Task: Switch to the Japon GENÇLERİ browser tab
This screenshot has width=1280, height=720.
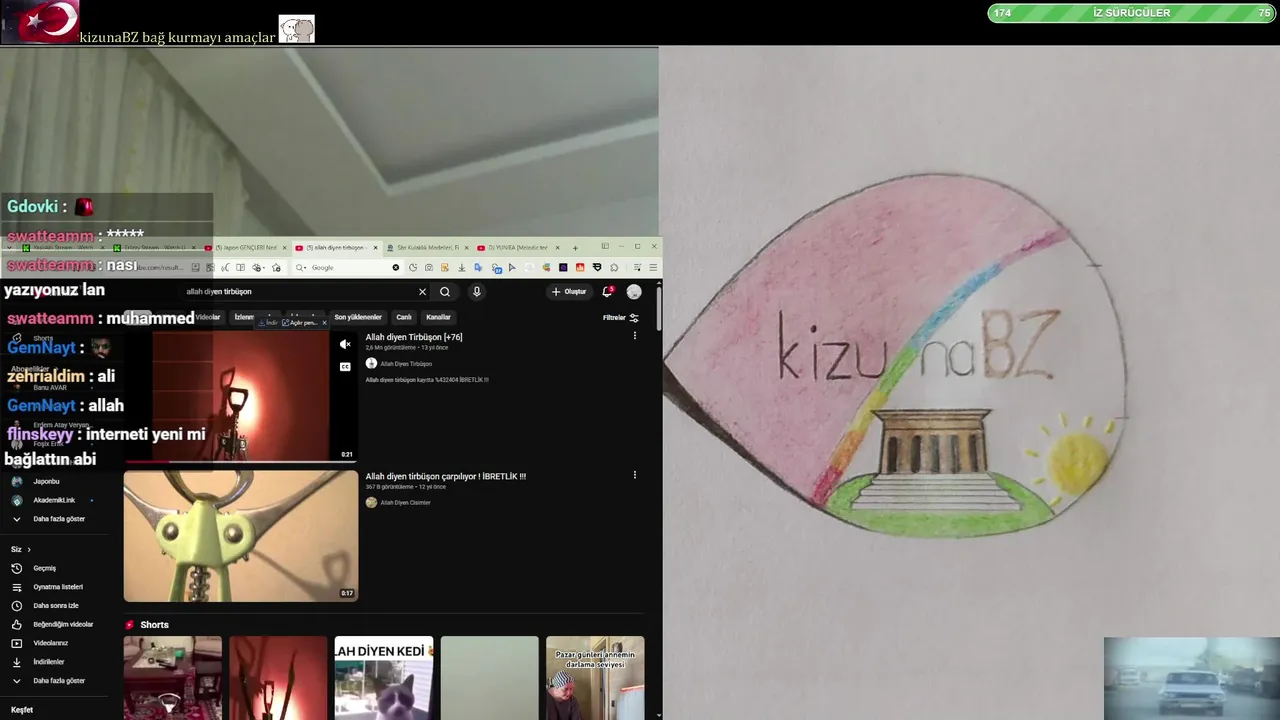Action: click(x=245, y=247)
